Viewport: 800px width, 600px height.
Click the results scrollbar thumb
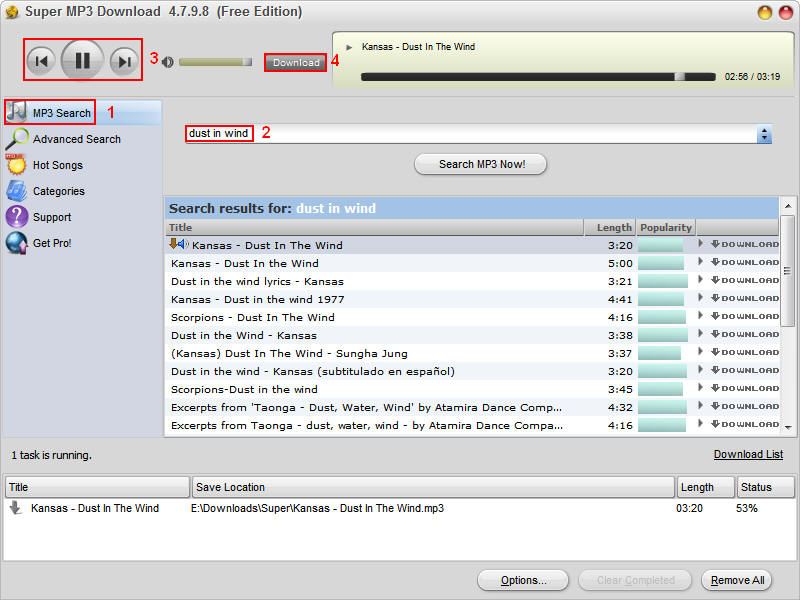point(788,270)
